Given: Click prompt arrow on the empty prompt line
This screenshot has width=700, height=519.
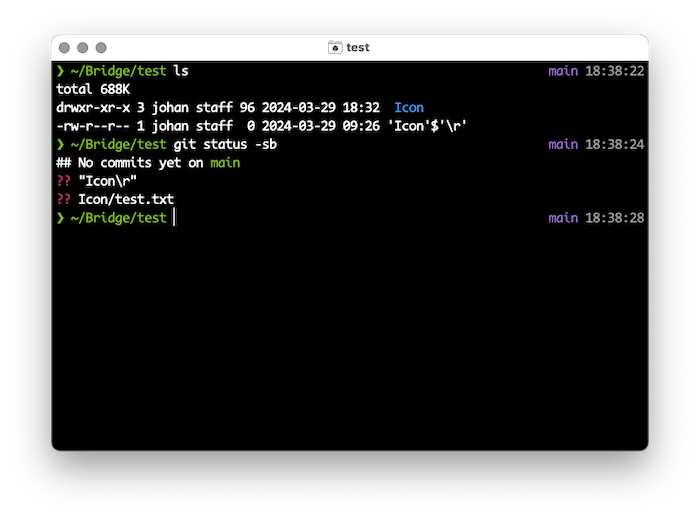Looking at the screenshot, I should point(60,217).
